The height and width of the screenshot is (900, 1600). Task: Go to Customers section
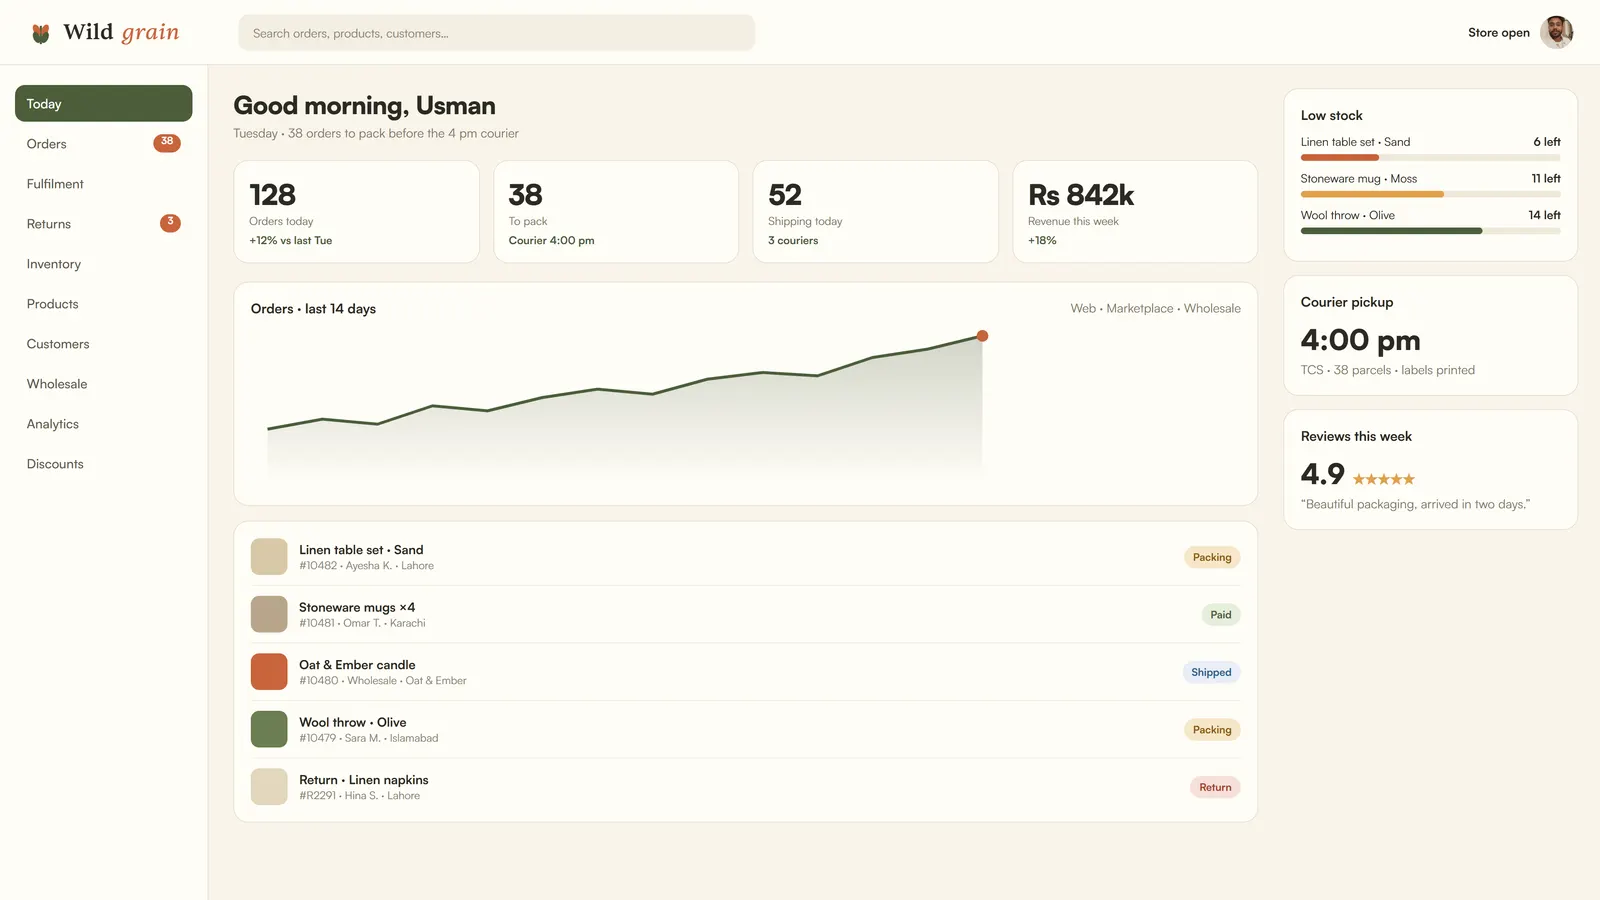pyautogui.click(x=104, y=344)
